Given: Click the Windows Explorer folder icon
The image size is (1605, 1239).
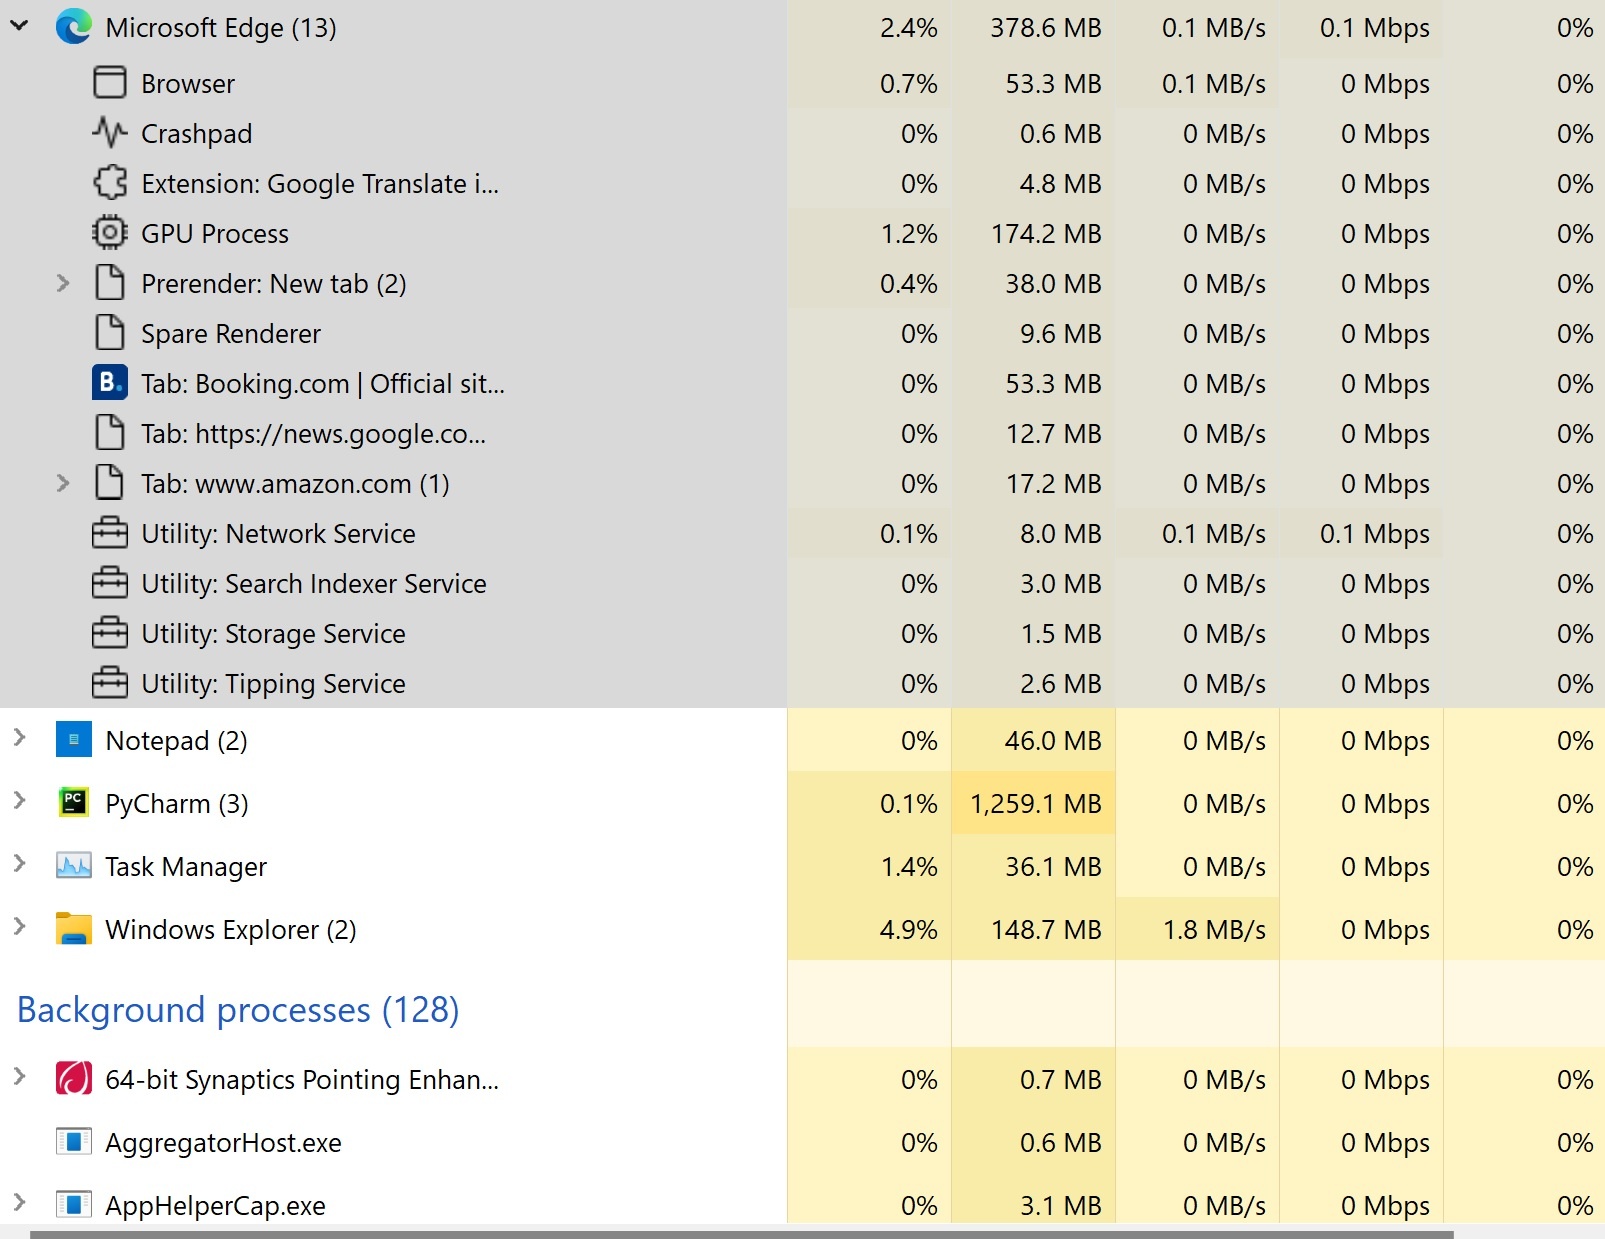Looking at the screenshot, I should pos(73,929).
